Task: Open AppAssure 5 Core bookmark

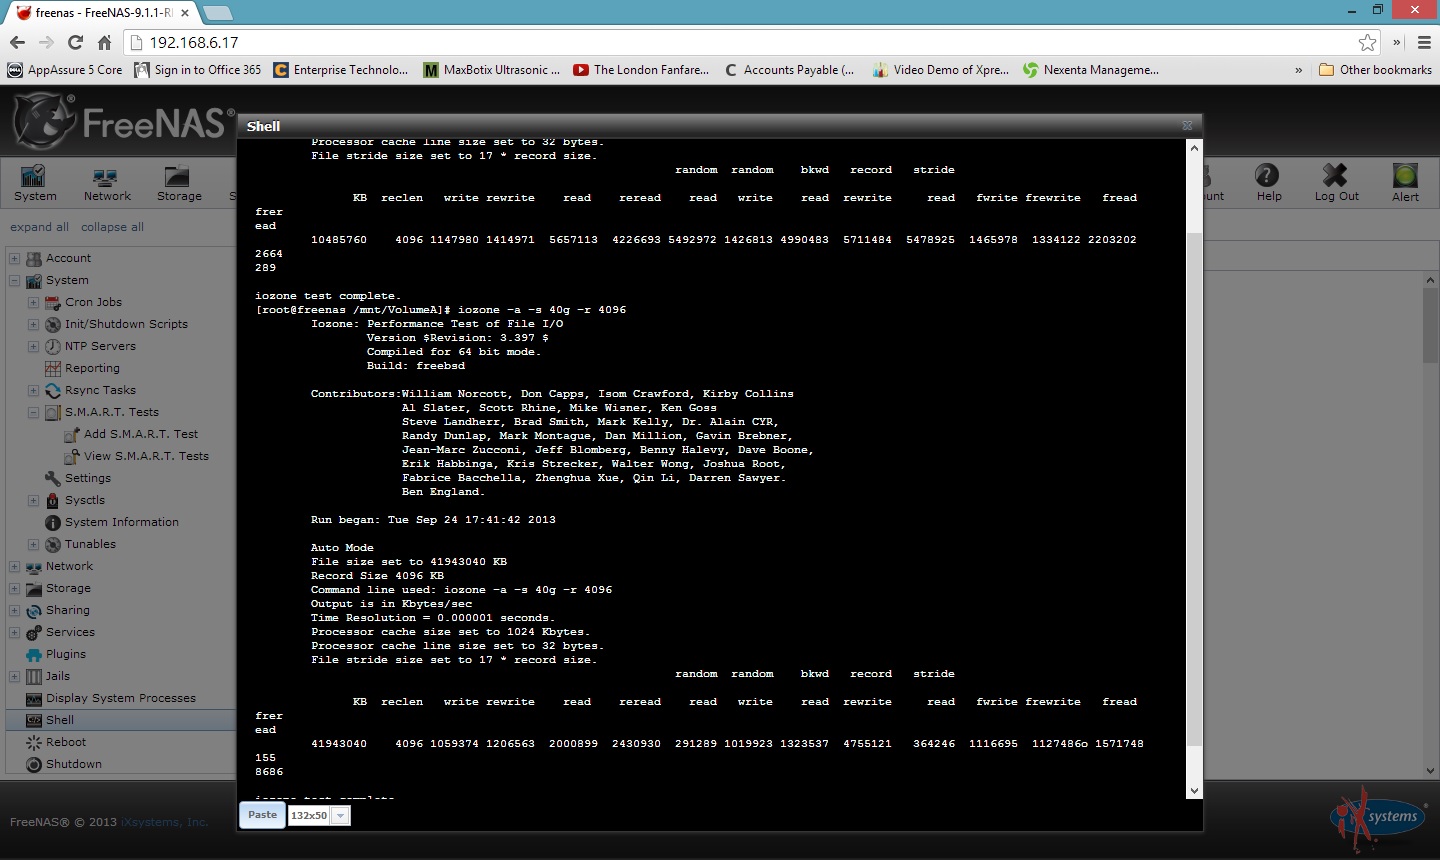Action: click(x=65, y=70)
